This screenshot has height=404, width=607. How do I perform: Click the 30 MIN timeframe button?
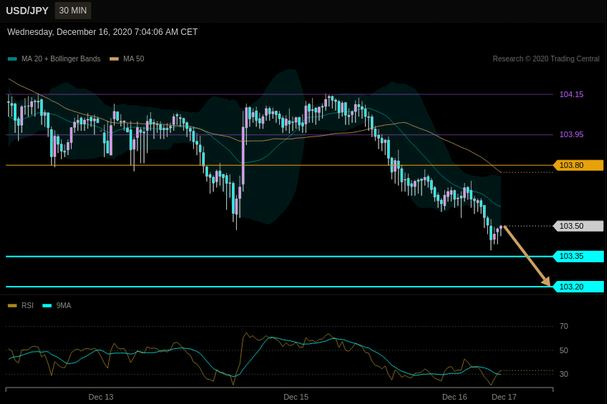(73, 10)
